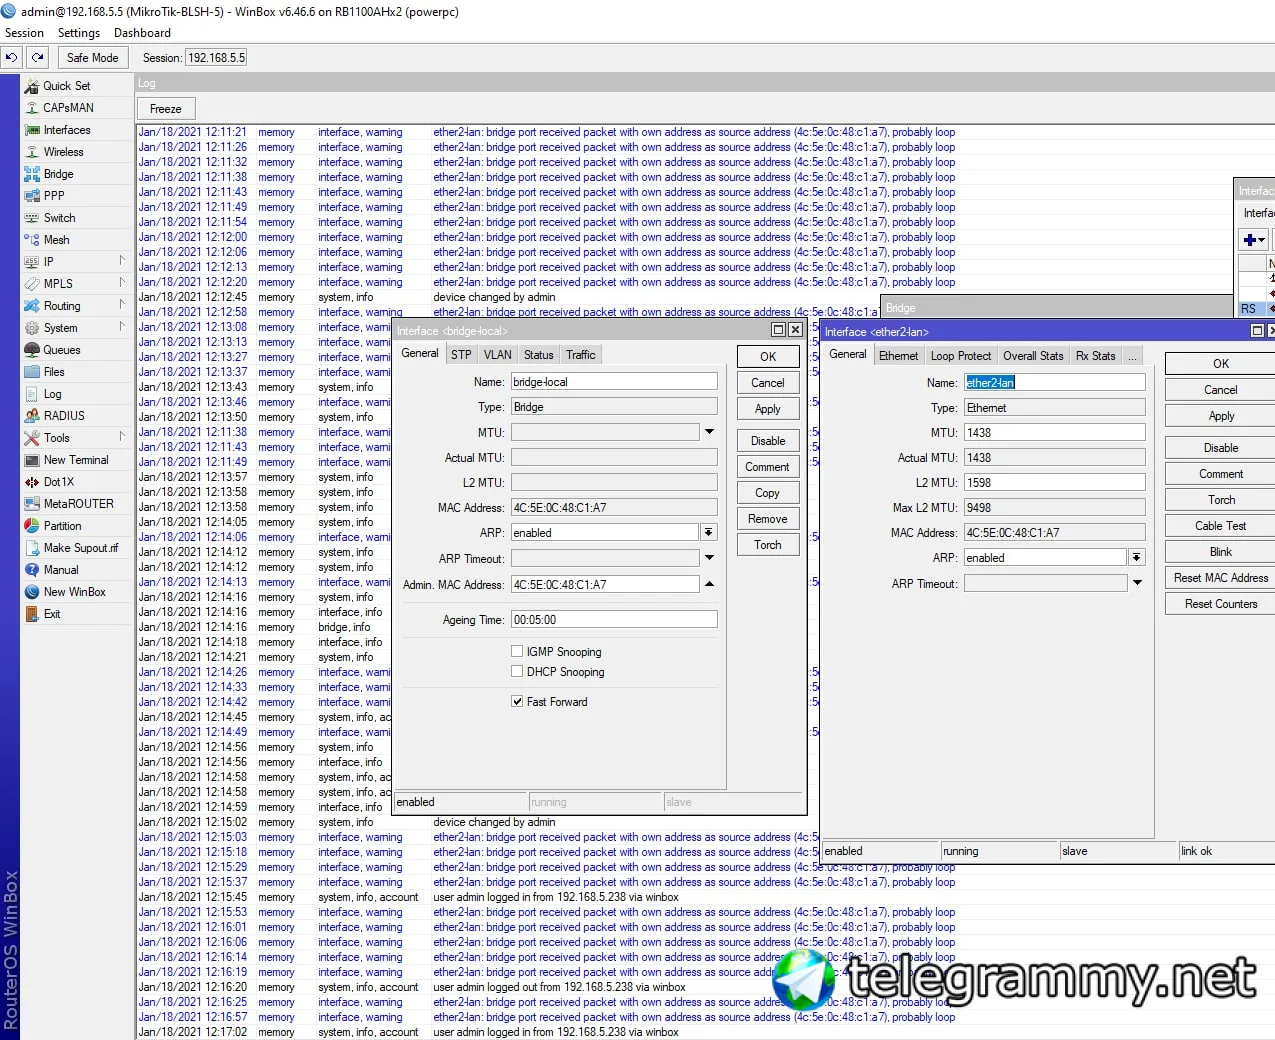Screen dimensions: 1275x1040
Task: Open Queues sidebar entry
Action: 61,350
